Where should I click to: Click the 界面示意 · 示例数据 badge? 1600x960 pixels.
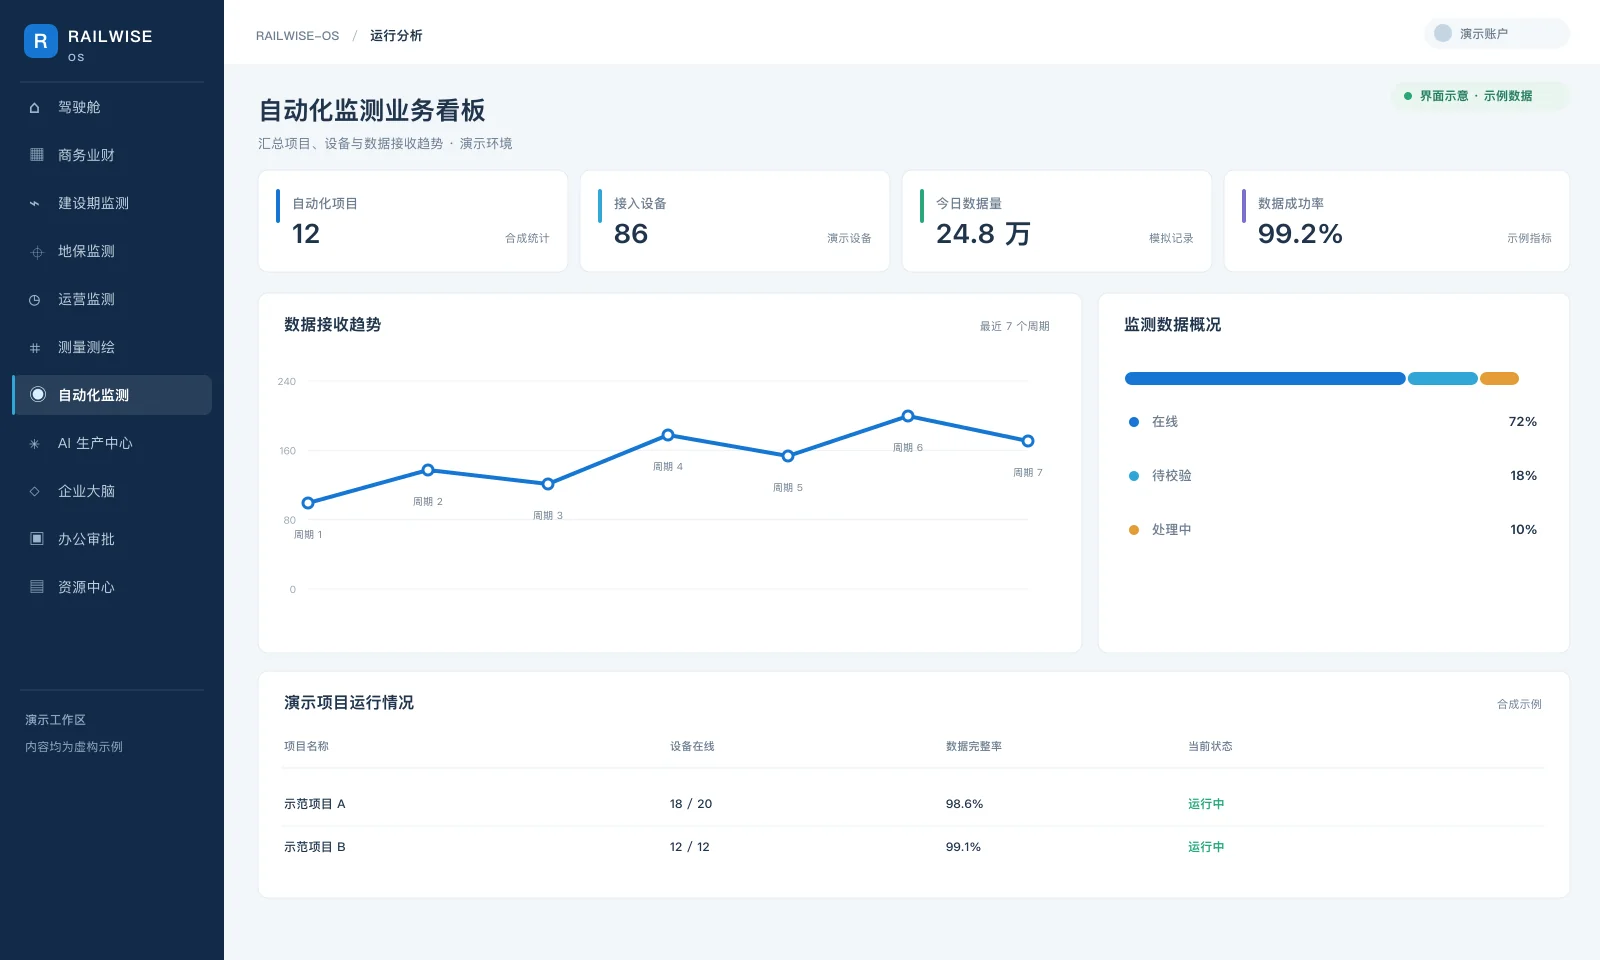(1480, 96)
